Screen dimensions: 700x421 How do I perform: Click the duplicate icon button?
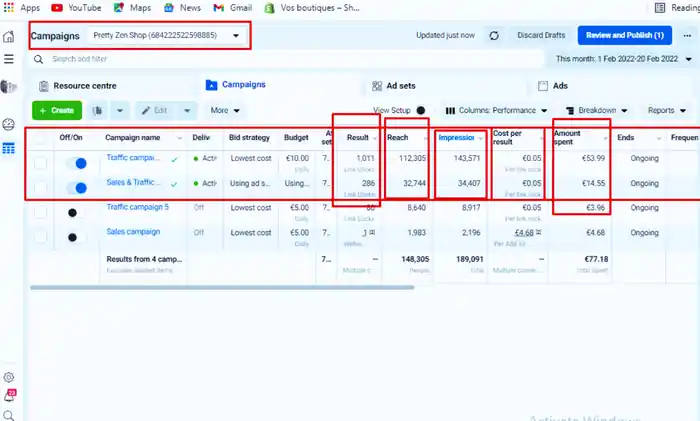pyautogui.click(x=97, y=110)
